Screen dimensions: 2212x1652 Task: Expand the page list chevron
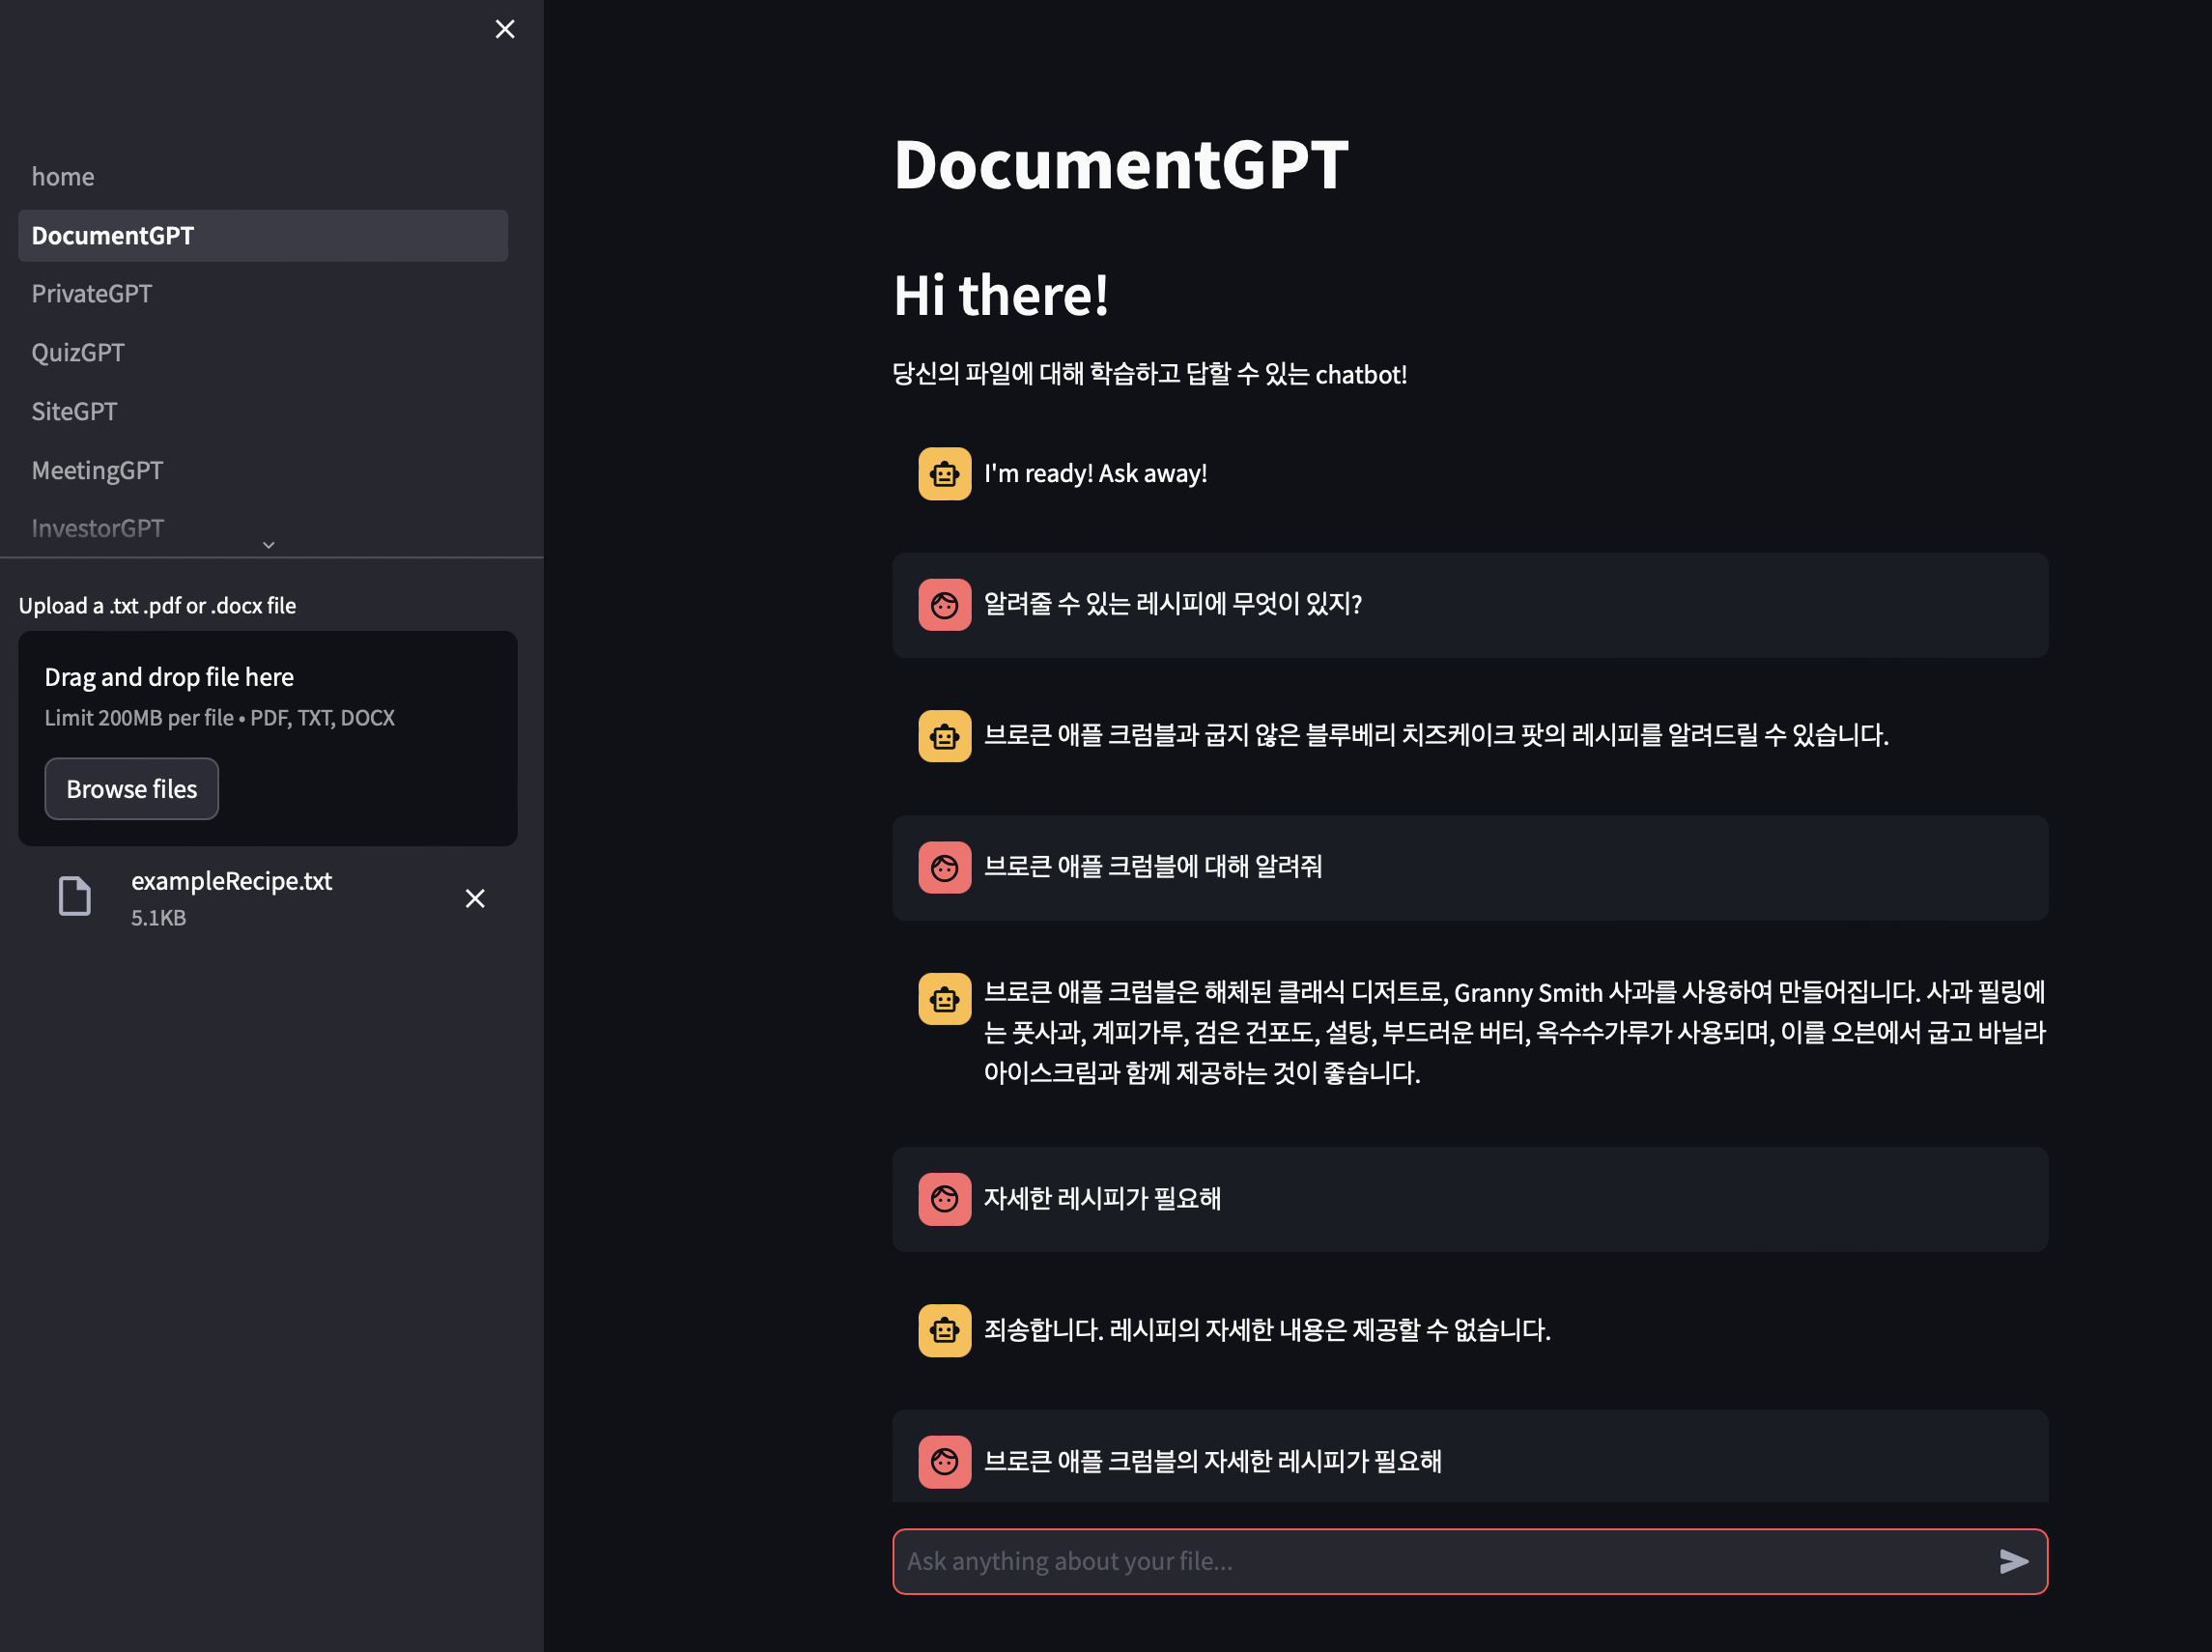tap(268, 545)
